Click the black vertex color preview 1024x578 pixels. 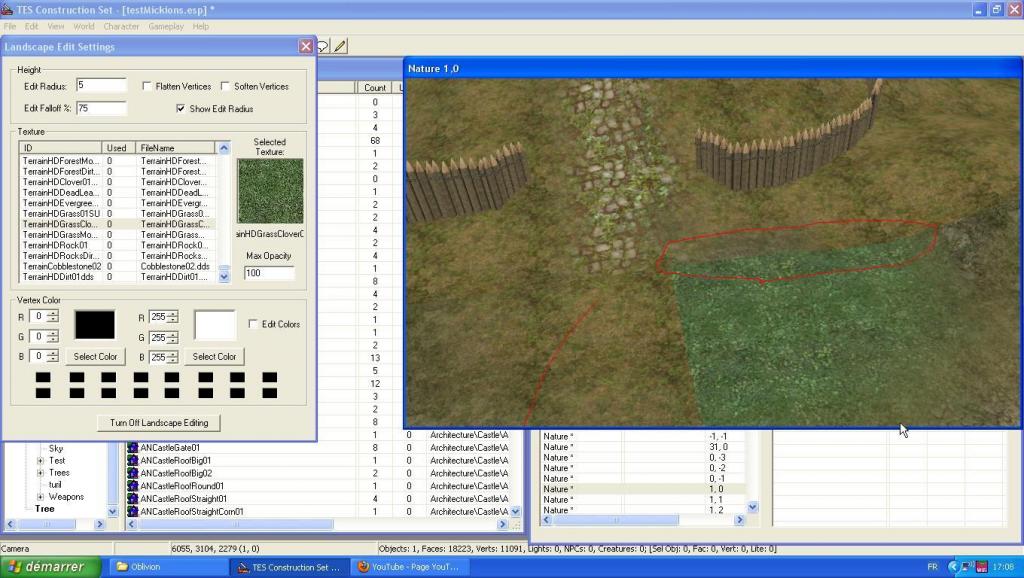tap(95, 325)
